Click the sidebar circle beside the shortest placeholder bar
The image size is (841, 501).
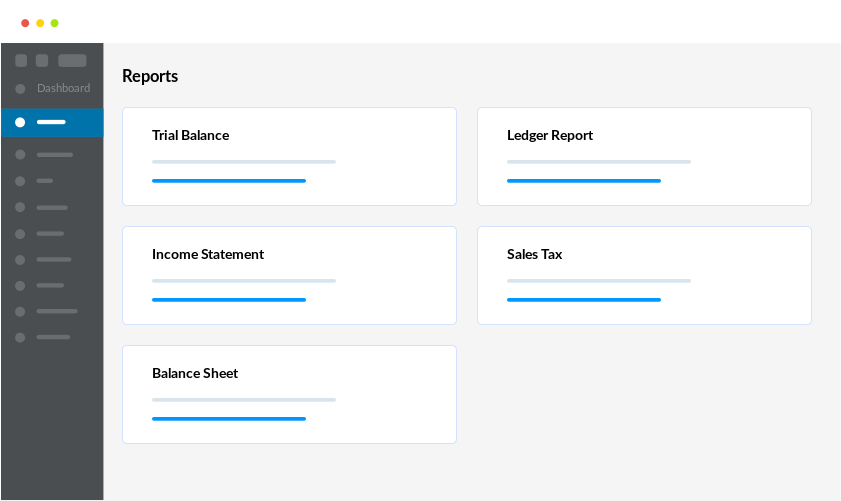[20, 181]
